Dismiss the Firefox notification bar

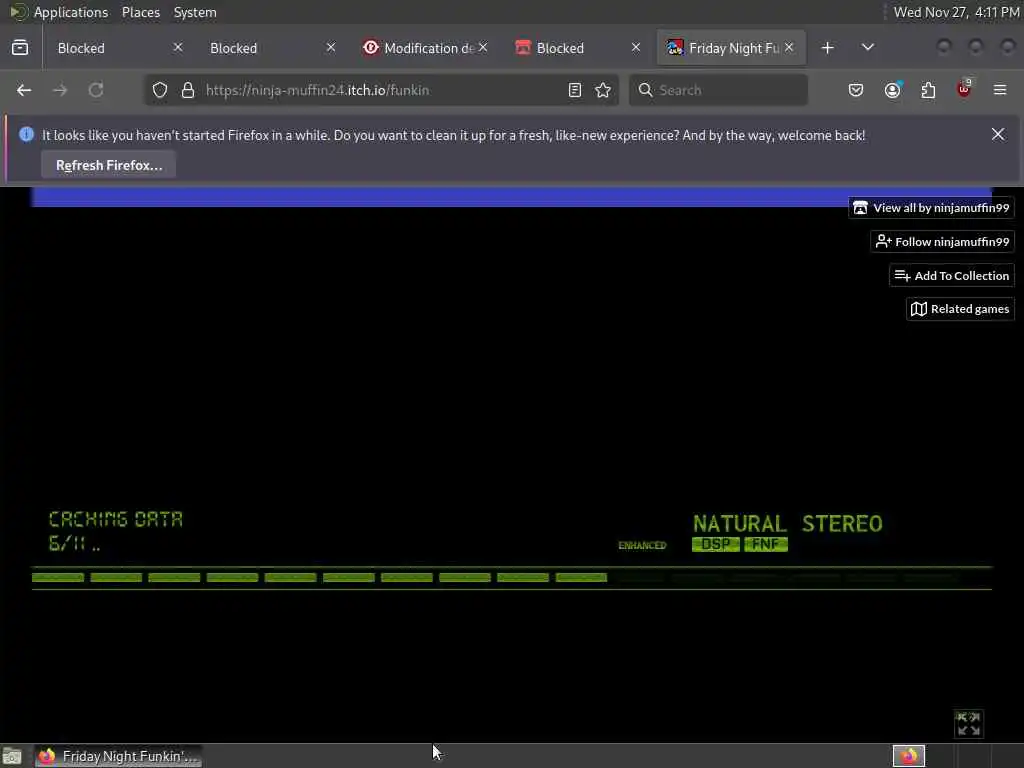(x=998, y=135)
